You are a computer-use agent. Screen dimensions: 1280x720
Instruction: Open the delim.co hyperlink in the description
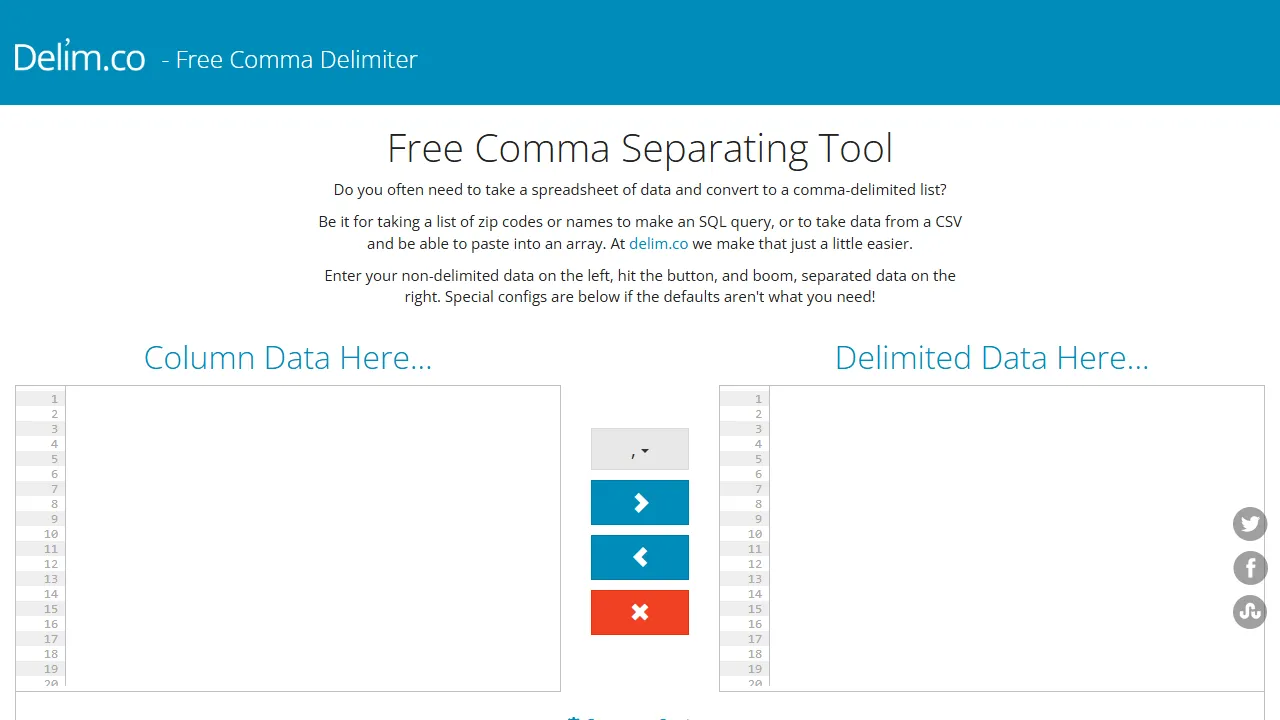[x=658, y=243]
